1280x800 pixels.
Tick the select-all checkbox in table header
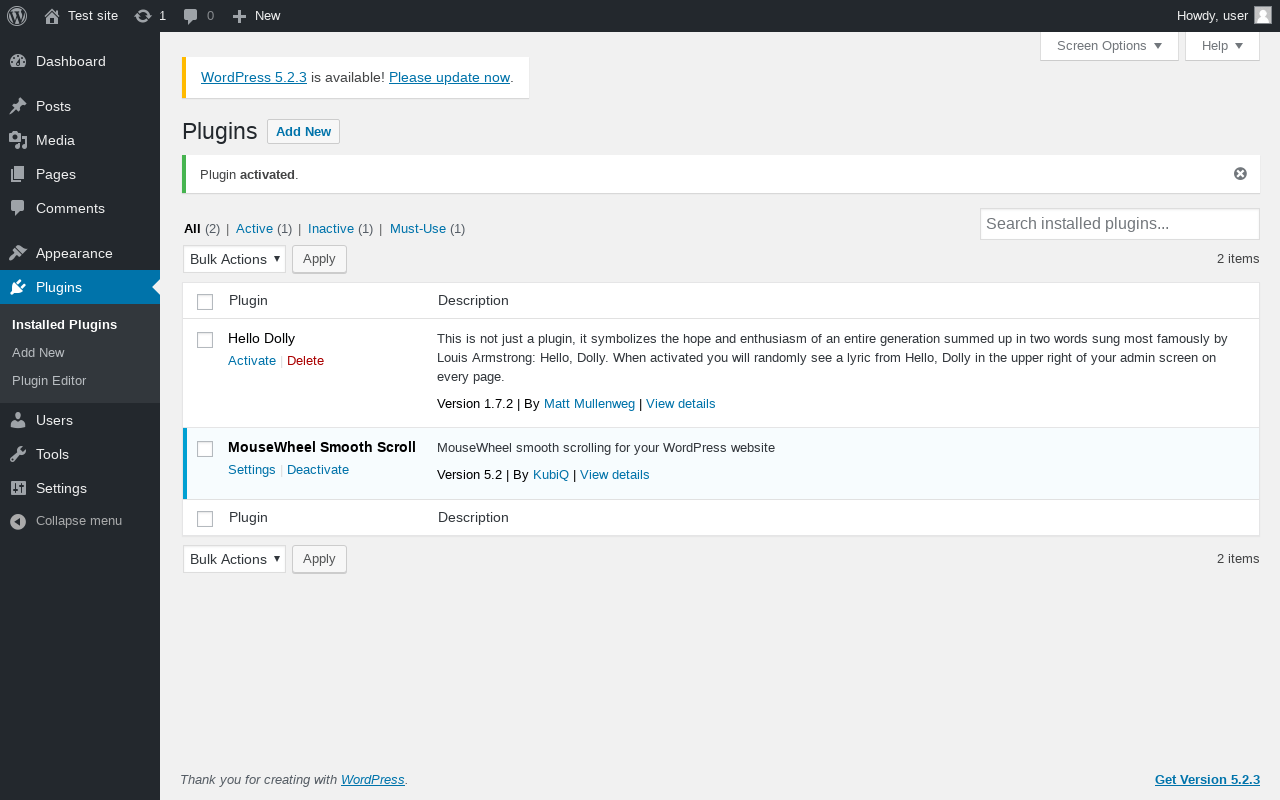coord(205,302)
